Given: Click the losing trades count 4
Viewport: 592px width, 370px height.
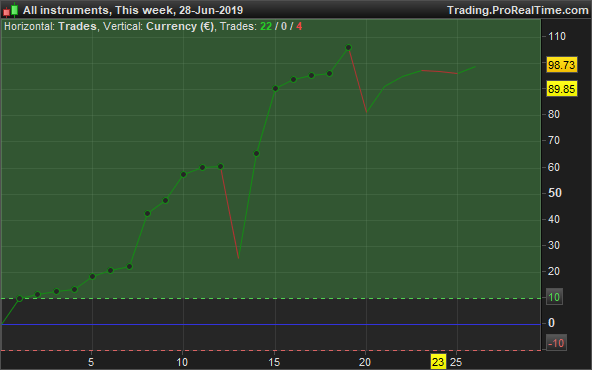Looking at the screenshot, I should [299, 26].
